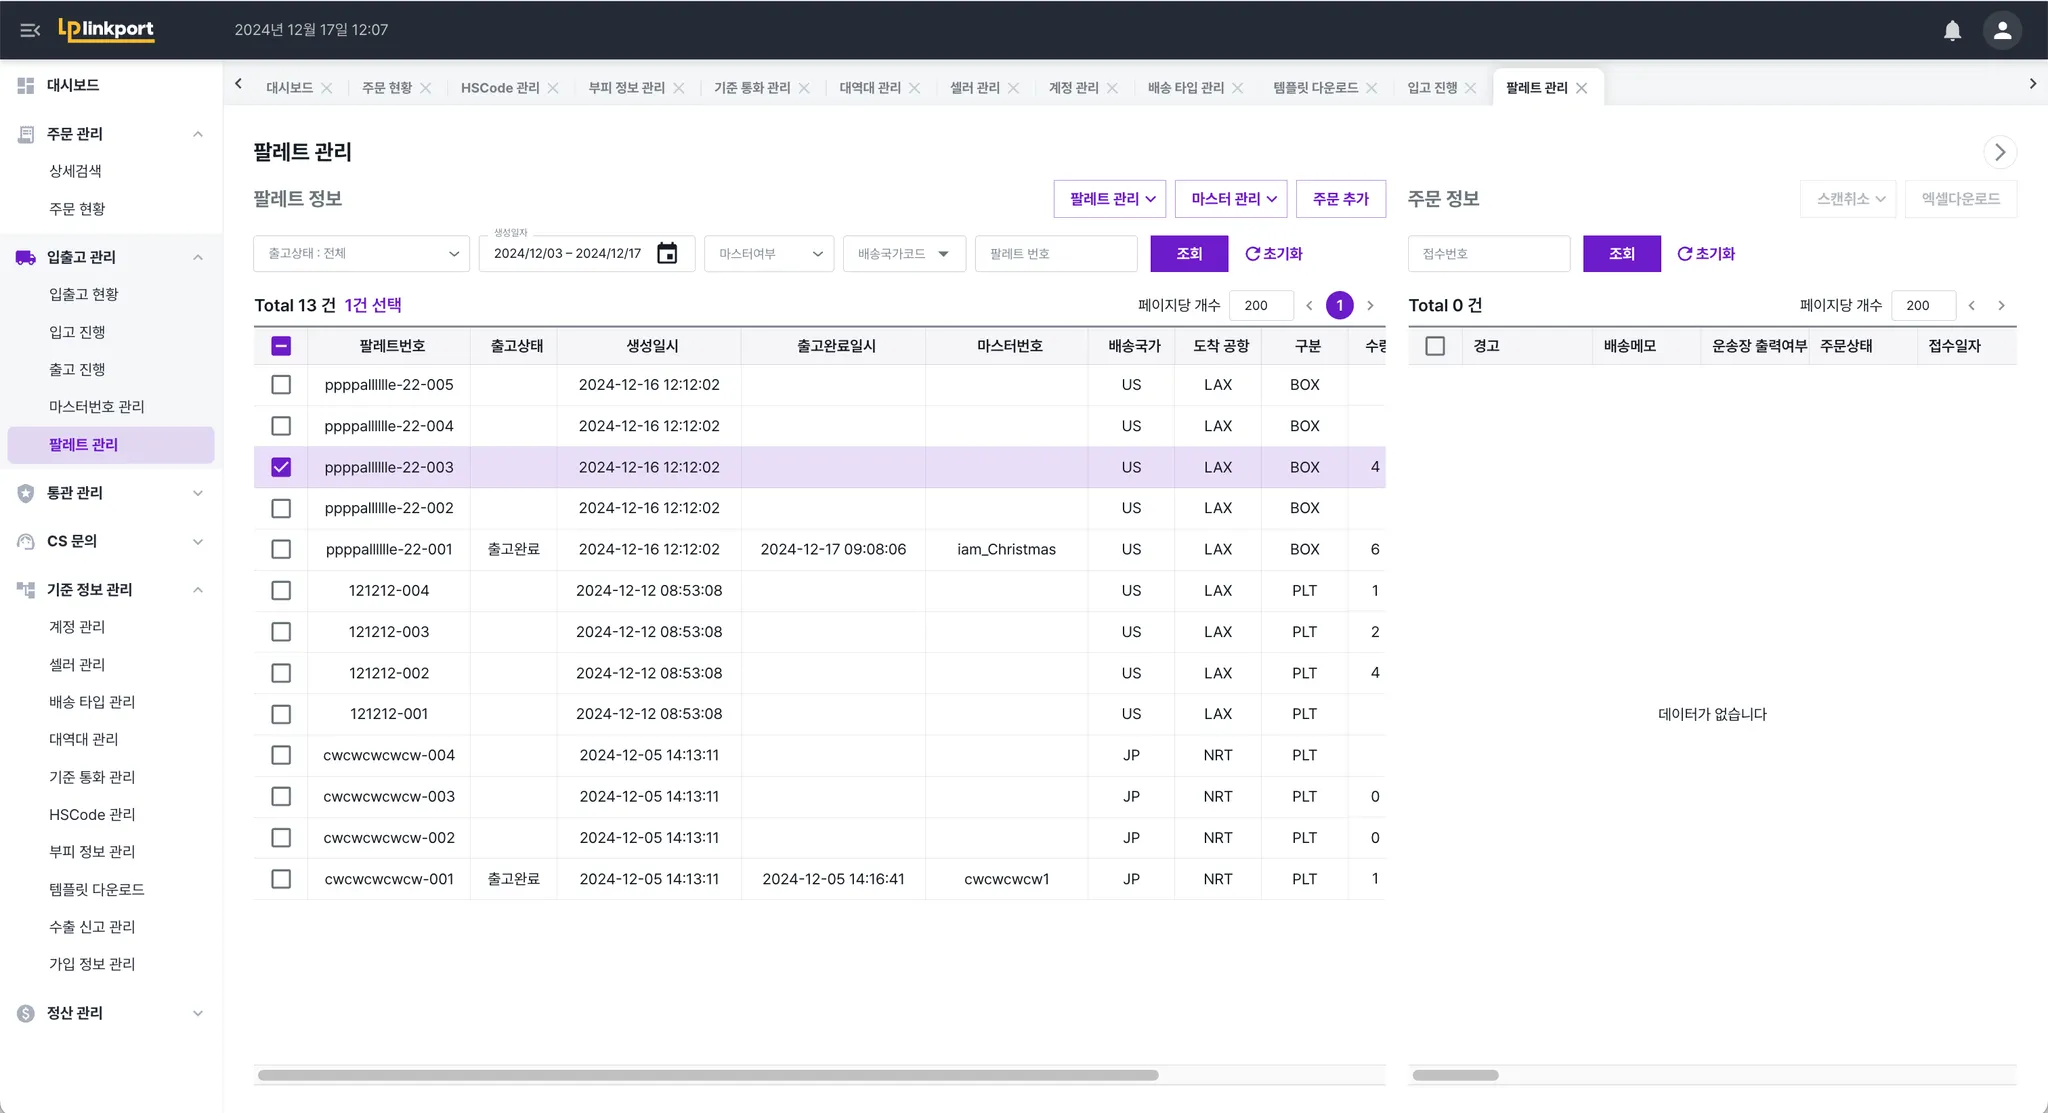This screenshot has width=2048, height=1113.
Task: Click the pallet table horizontal scrollbar
Action: (x=708, y=1075)
